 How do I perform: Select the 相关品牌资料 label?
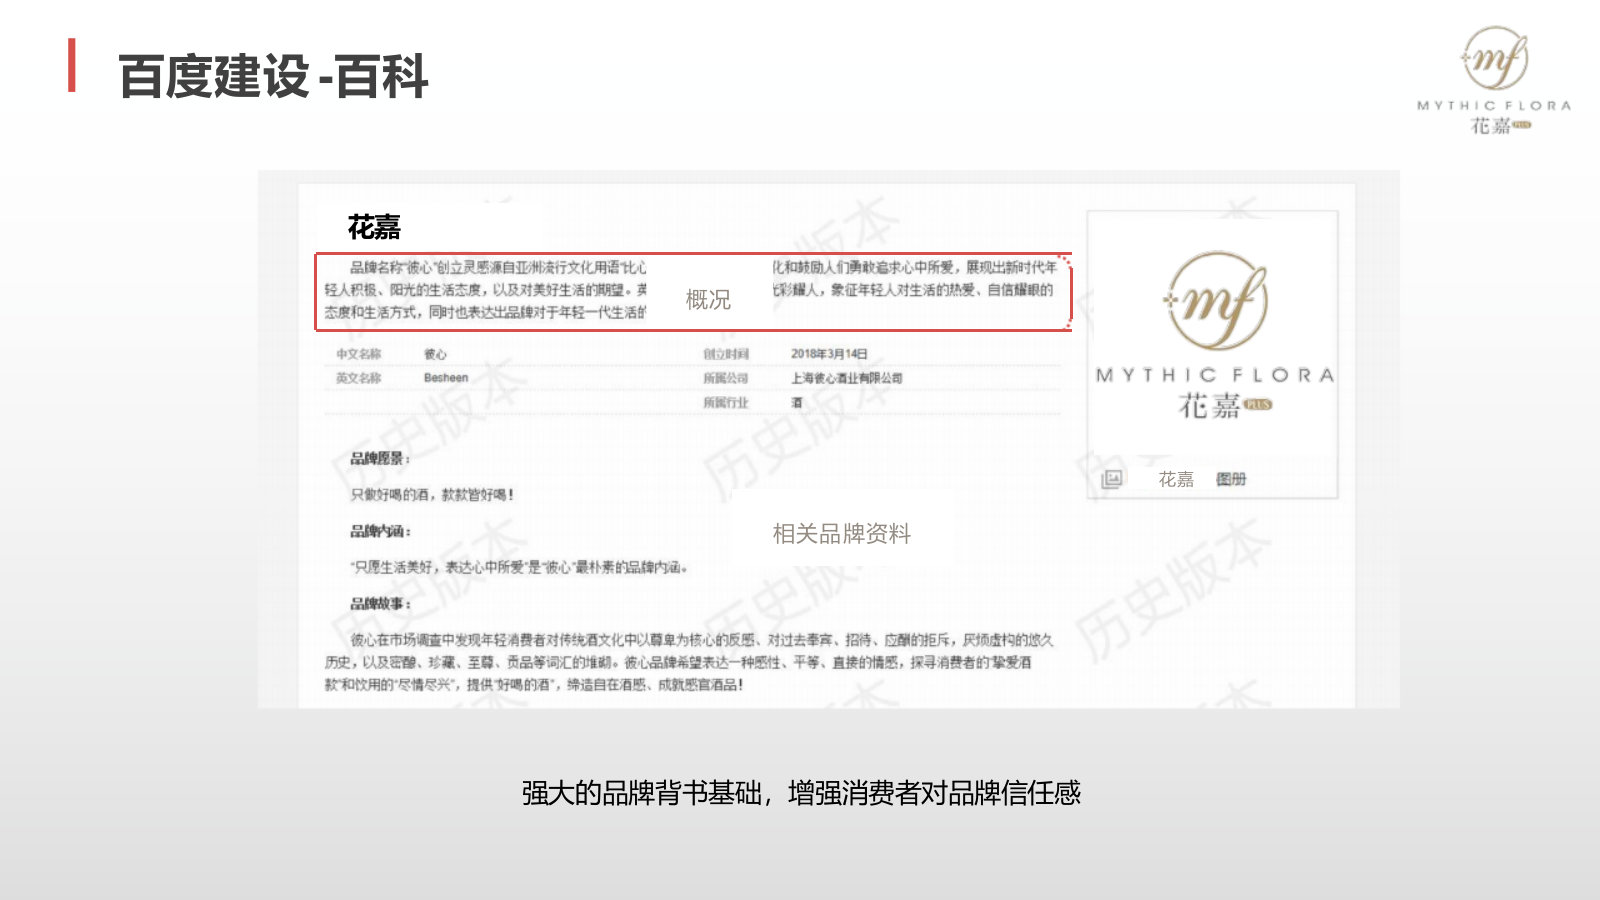coord(843,534)
